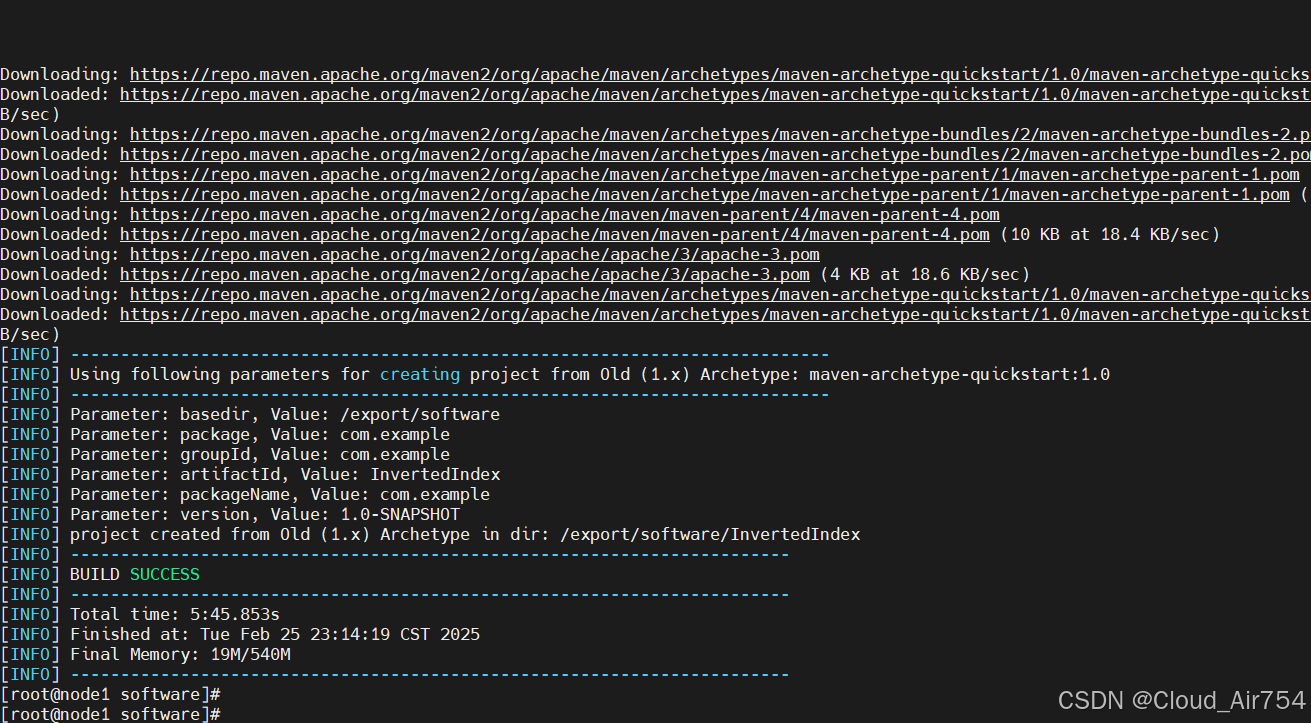
Task: Open the Downloaded apache-3.pom URL
Action: (x=465, y=274)
